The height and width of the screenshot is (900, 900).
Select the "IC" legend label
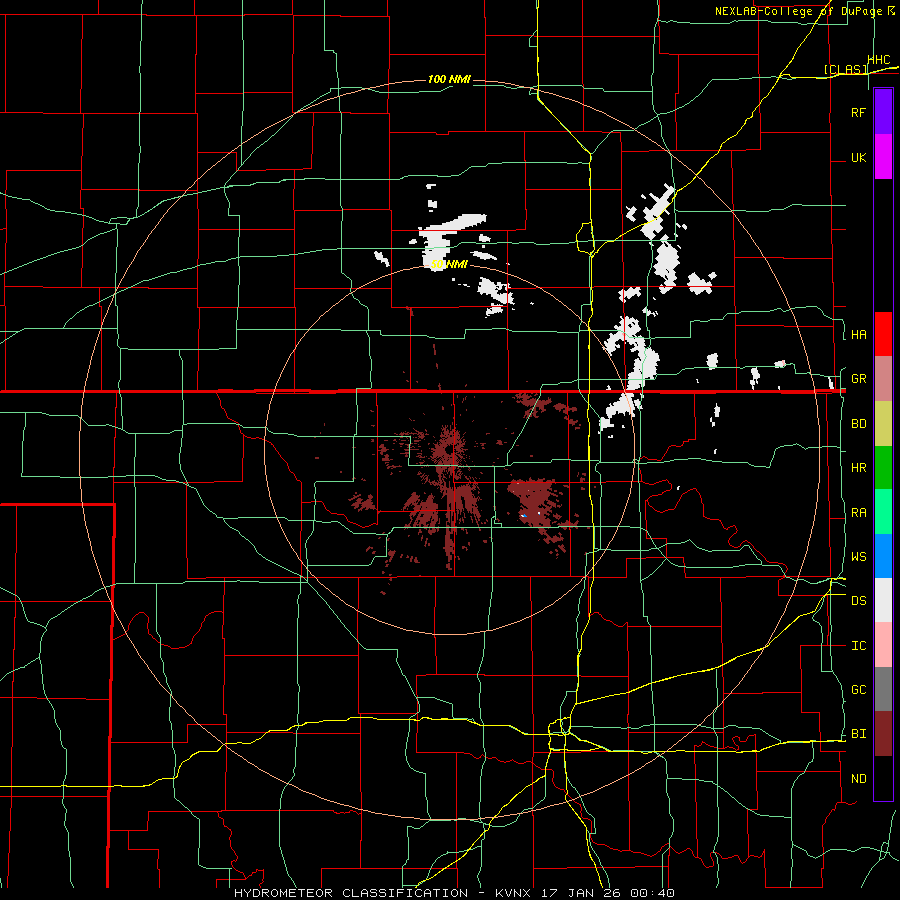pyautogui.click(x=858, y=646)
